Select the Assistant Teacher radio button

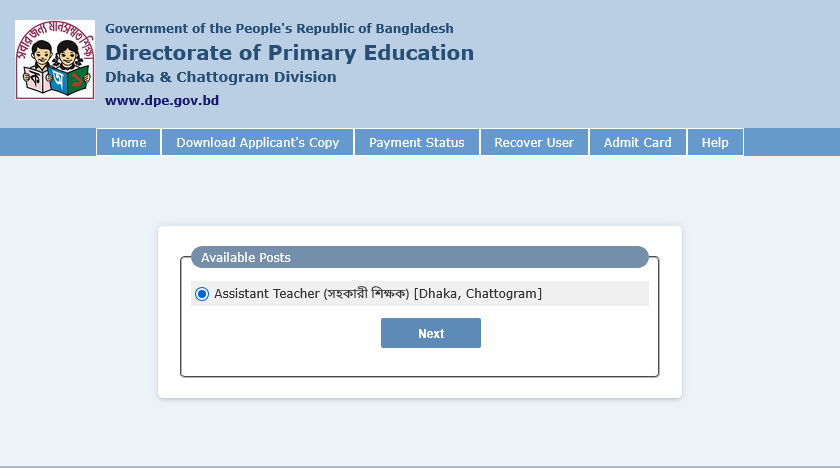tap(202, 294)
